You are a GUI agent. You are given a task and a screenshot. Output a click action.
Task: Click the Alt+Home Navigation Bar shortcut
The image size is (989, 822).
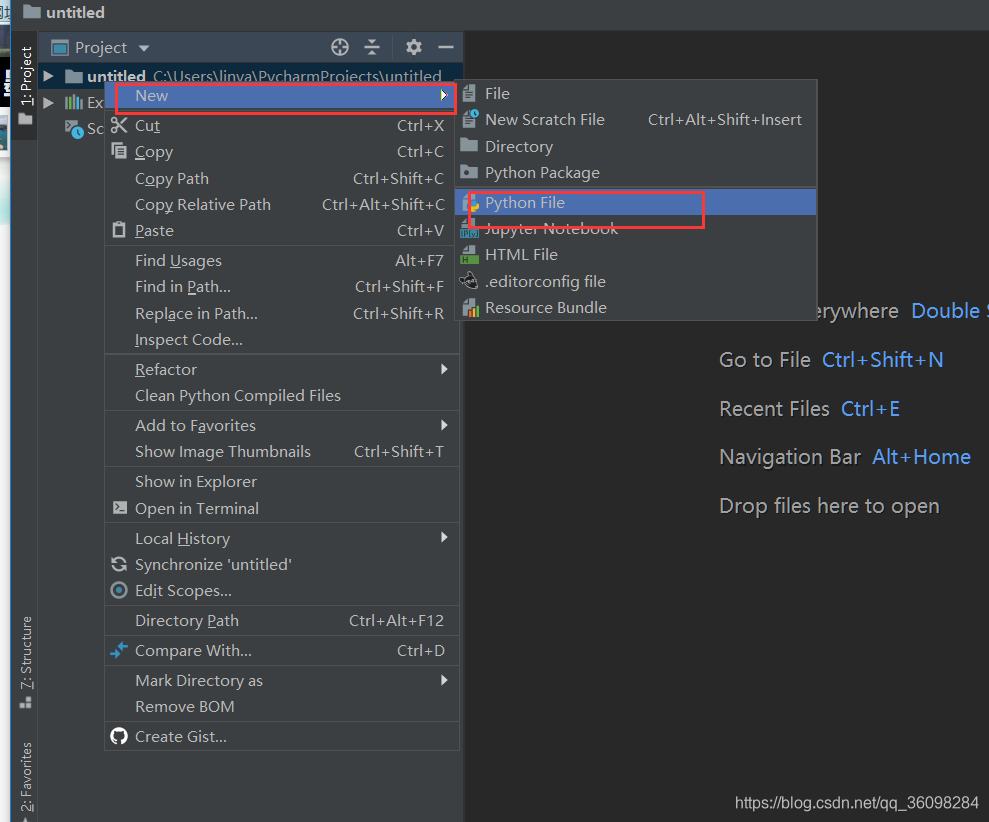click(x=922, y=457)
